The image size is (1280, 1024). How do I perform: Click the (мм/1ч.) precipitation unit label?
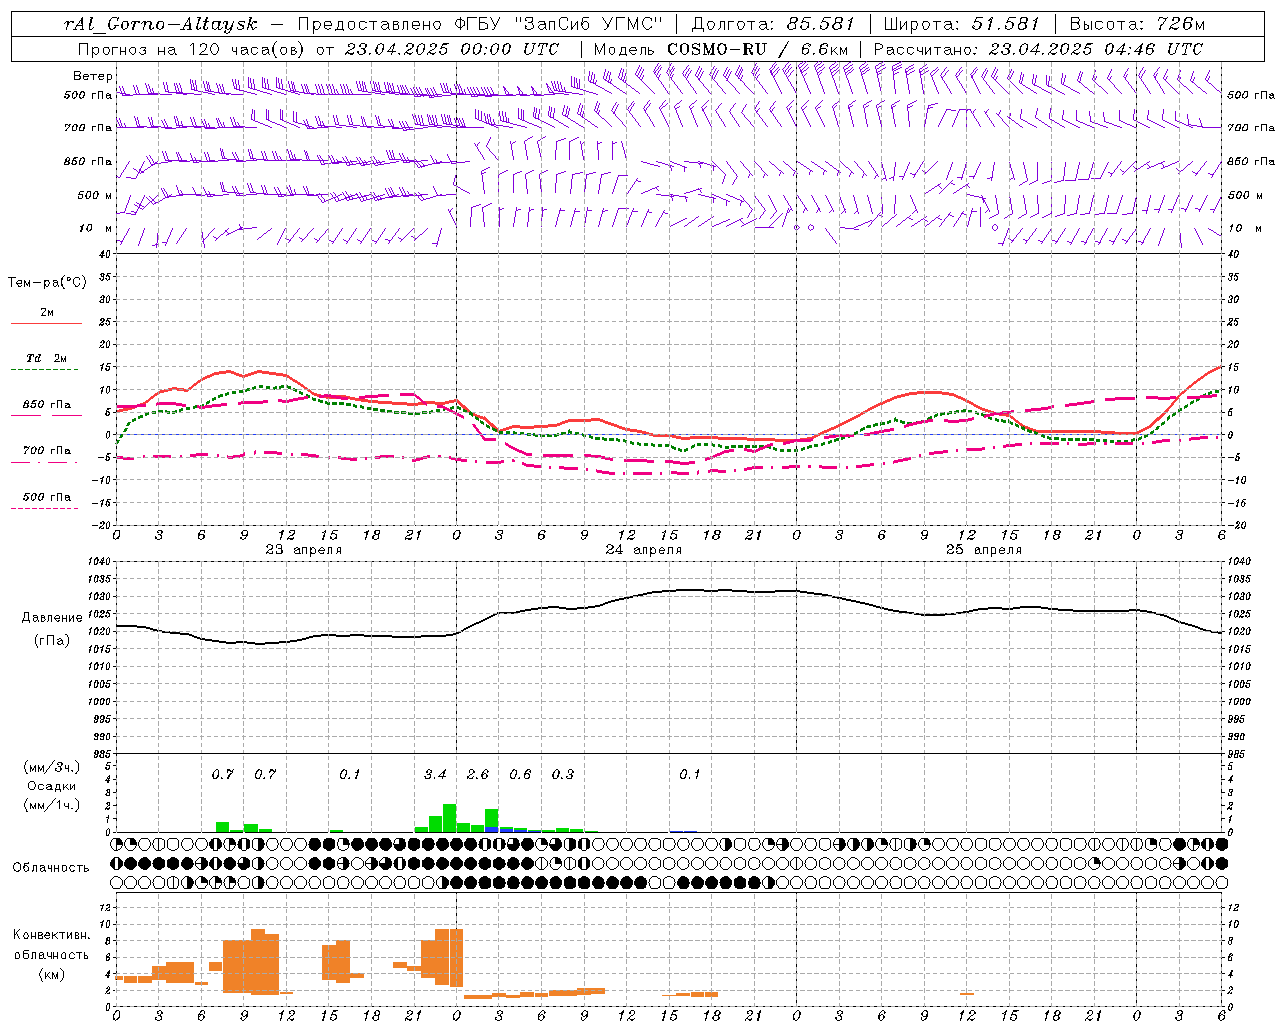51,805
